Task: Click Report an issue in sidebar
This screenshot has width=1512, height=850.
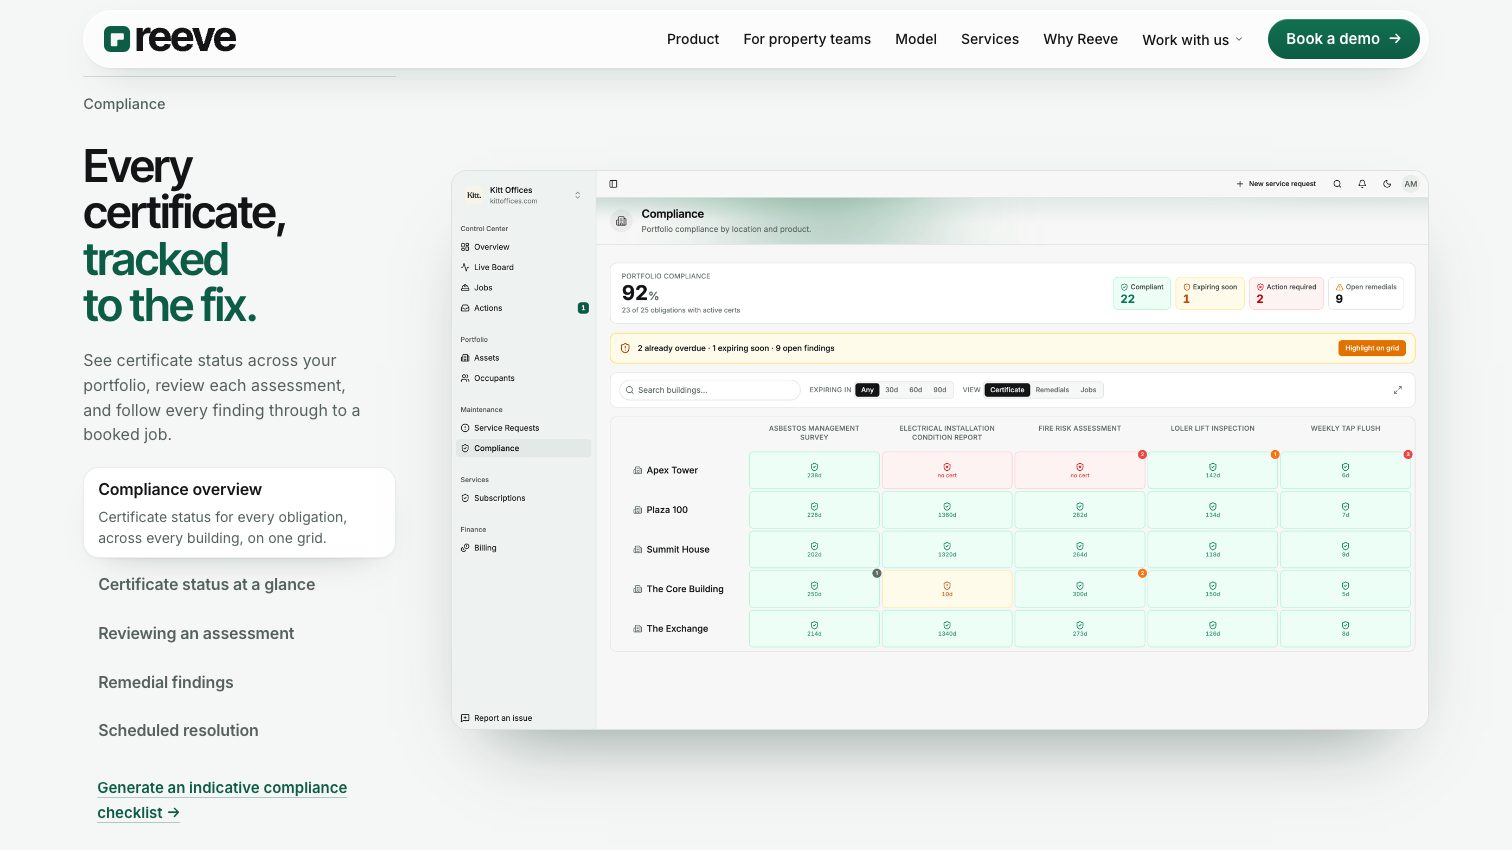Action: [496, 718]
